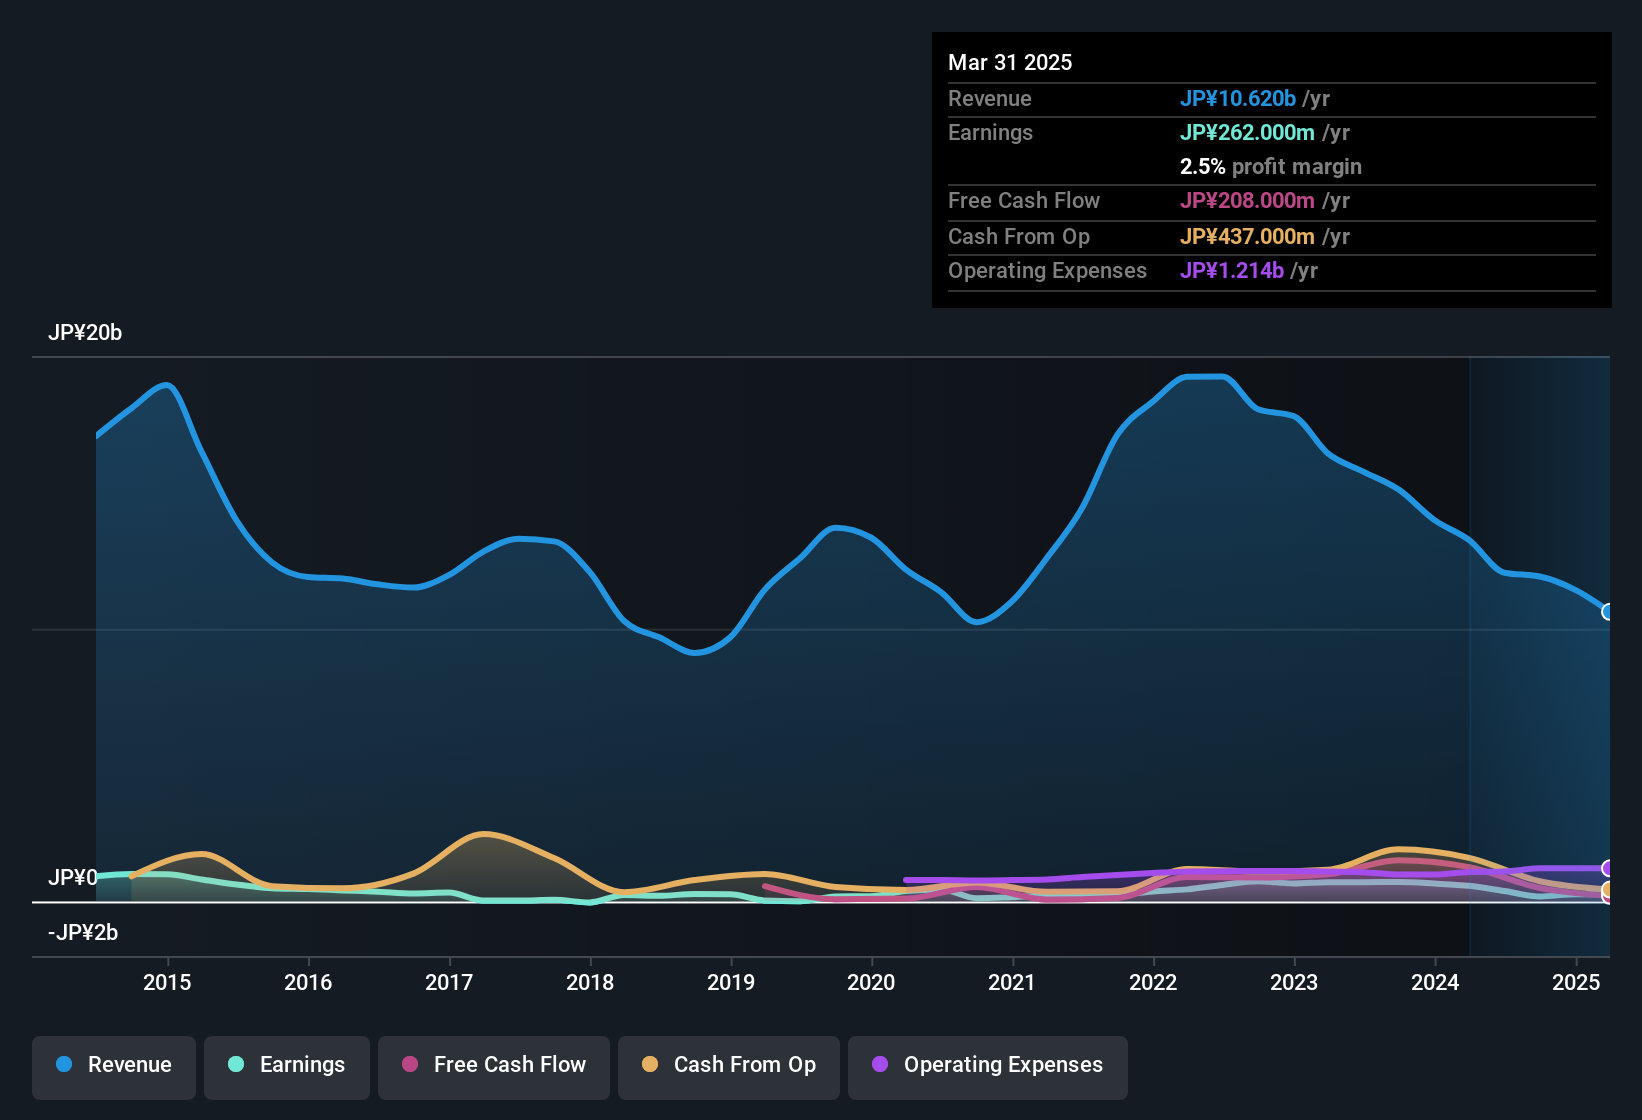
Task: Toggle the Revenue legend button
Action: pos(114,1066)
